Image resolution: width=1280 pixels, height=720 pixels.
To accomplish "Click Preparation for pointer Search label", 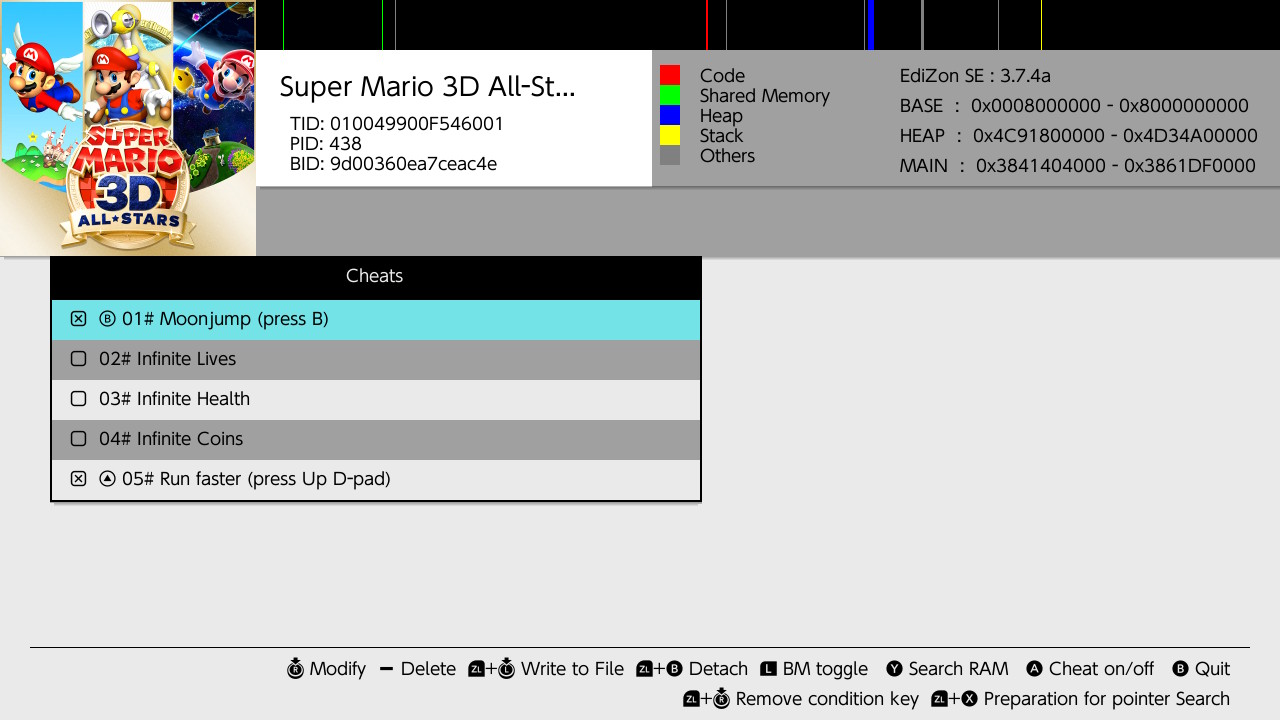I will coord(1106,699).
